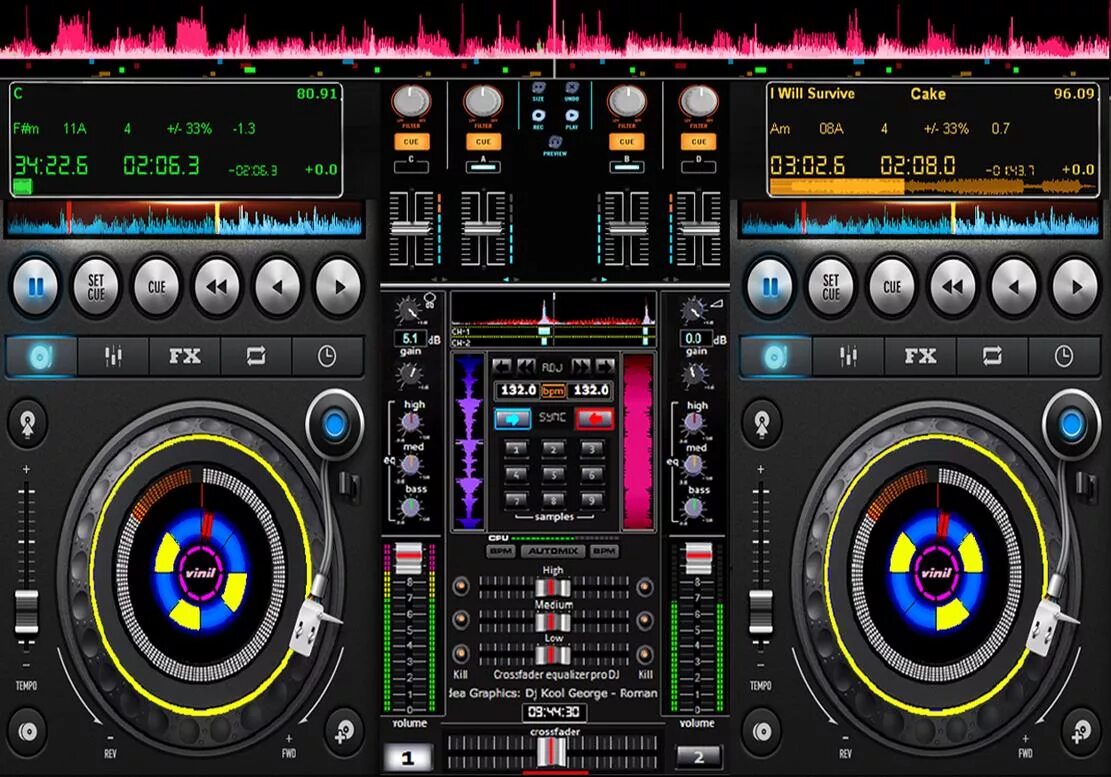The height and width of the screenshot is (777, 1111).
Task: Click the REC icon
Action: pos(538,118)
